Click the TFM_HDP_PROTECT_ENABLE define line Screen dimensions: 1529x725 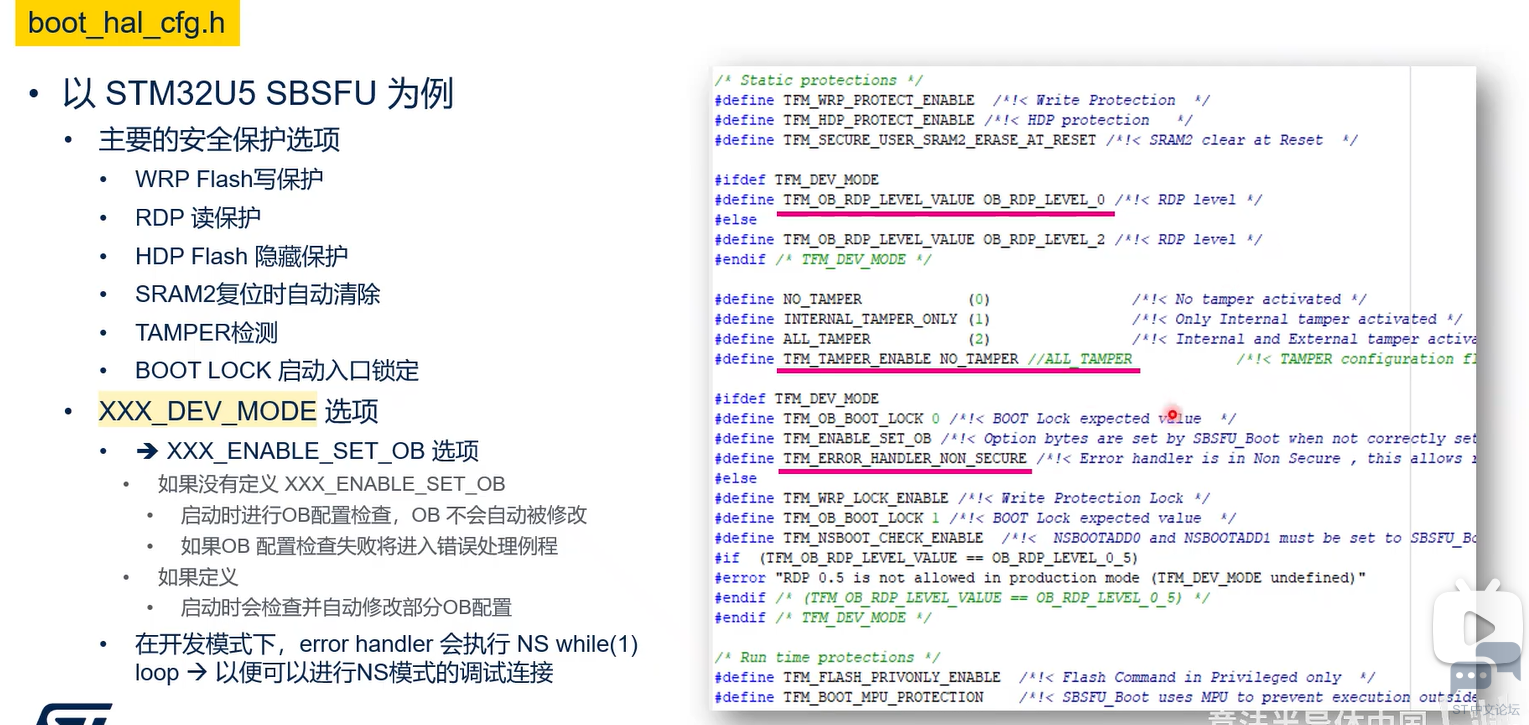953,120
